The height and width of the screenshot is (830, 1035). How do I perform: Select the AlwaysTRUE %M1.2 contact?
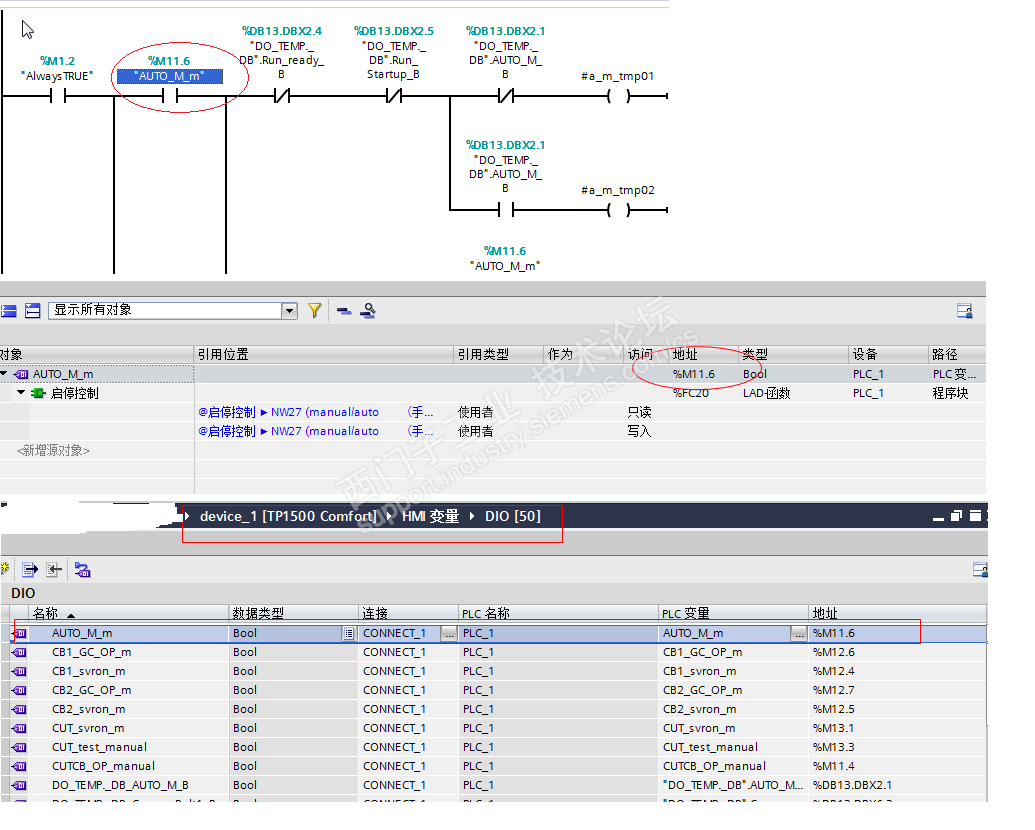click(58, 96)
